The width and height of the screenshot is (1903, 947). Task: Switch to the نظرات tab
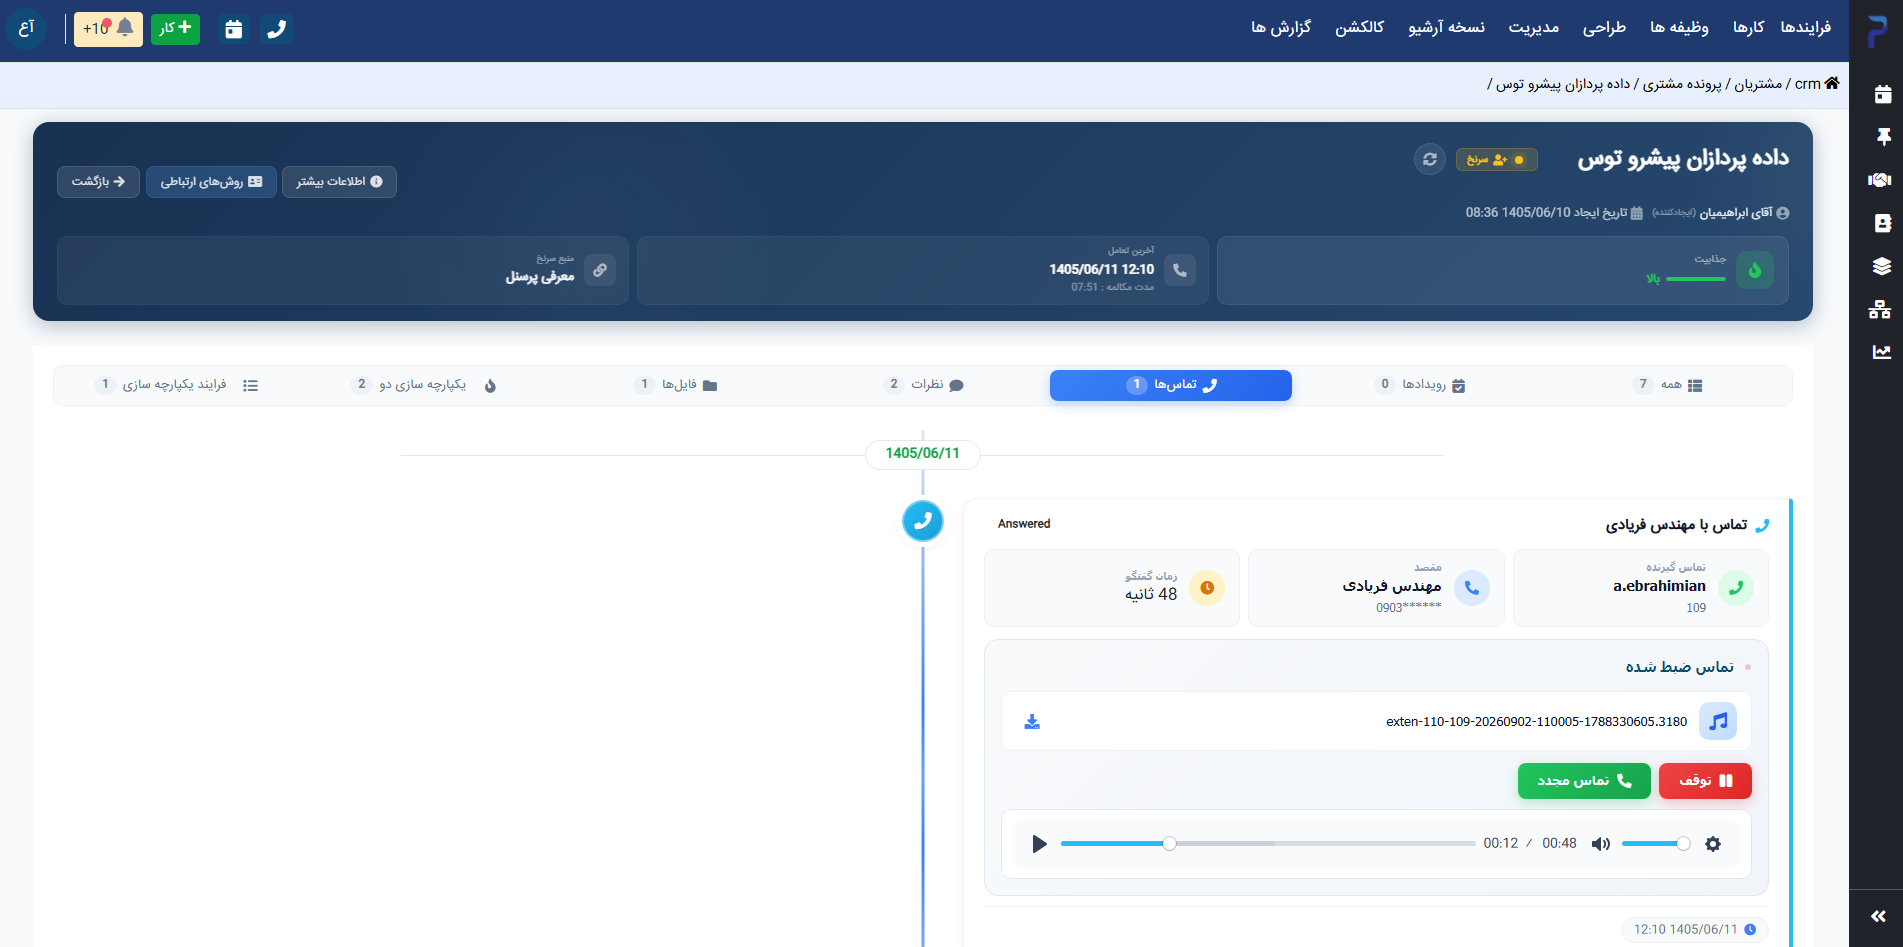pyautogui.click(x=924, y=385)
